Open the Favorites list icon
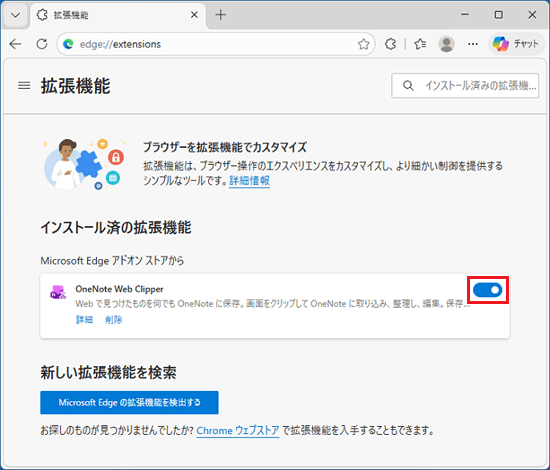The image size is (550, 470). [x=420, y=44]
